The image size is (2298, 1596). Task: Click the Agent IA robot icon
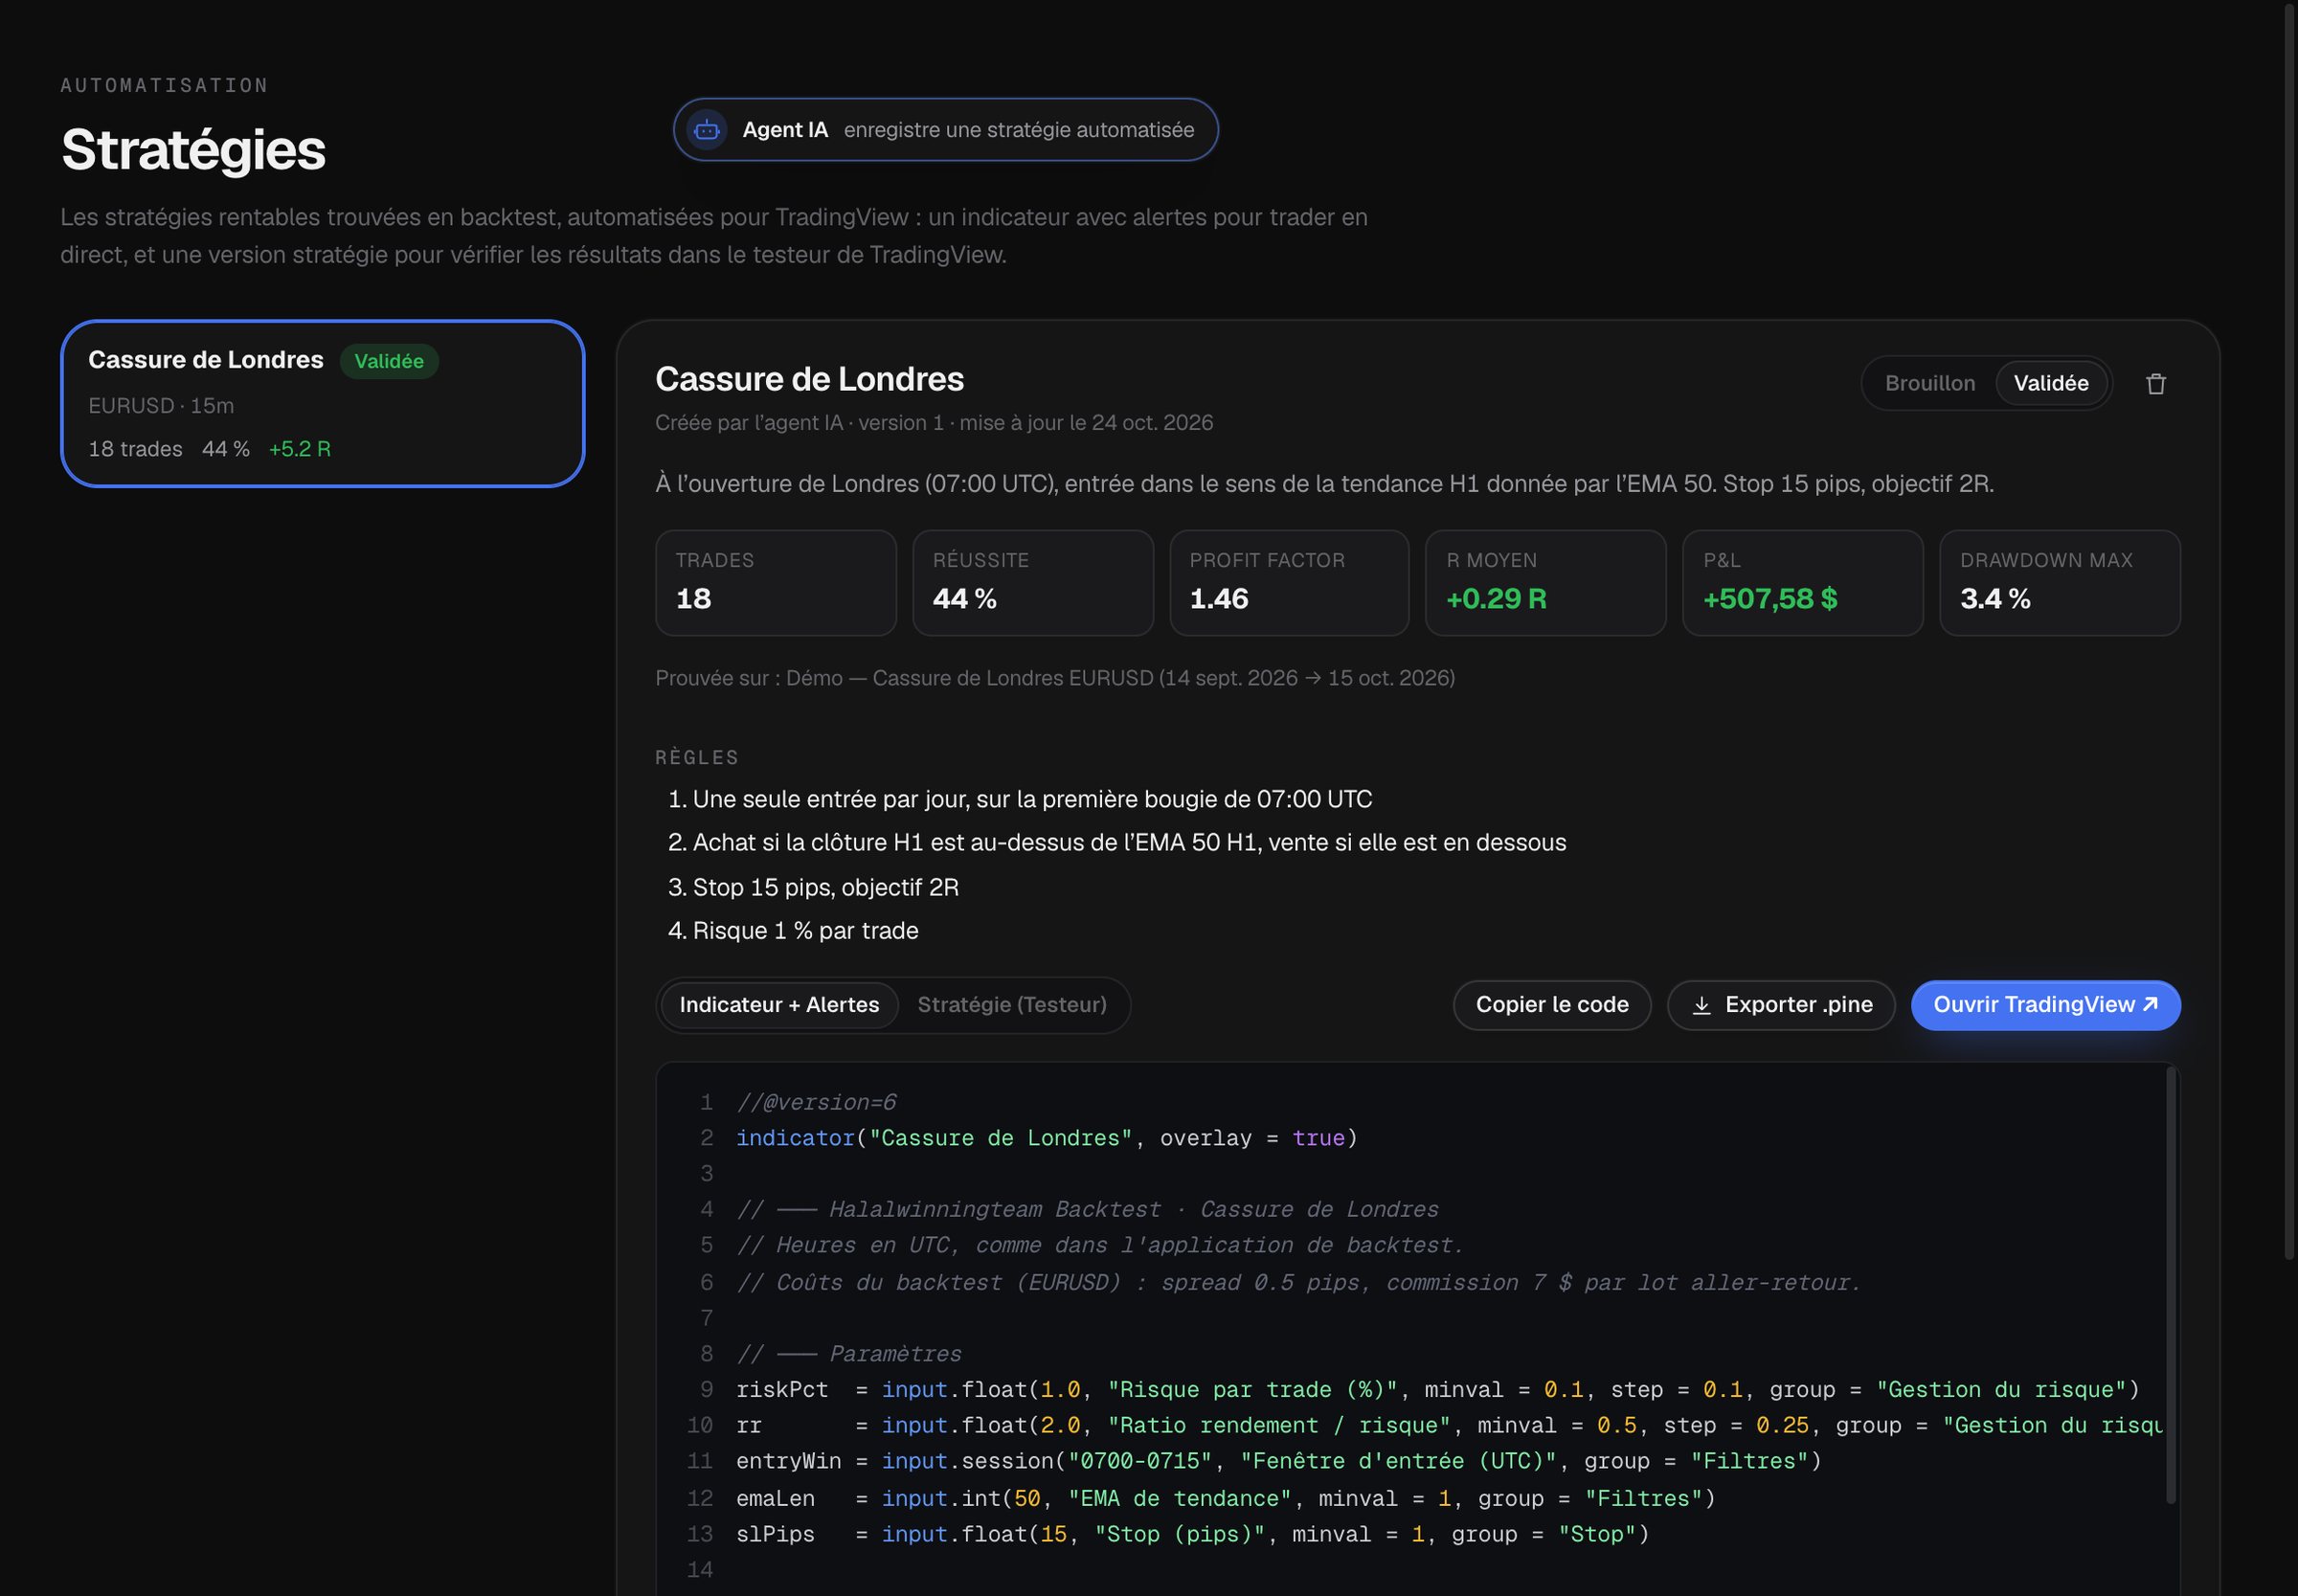click(707, 130)
